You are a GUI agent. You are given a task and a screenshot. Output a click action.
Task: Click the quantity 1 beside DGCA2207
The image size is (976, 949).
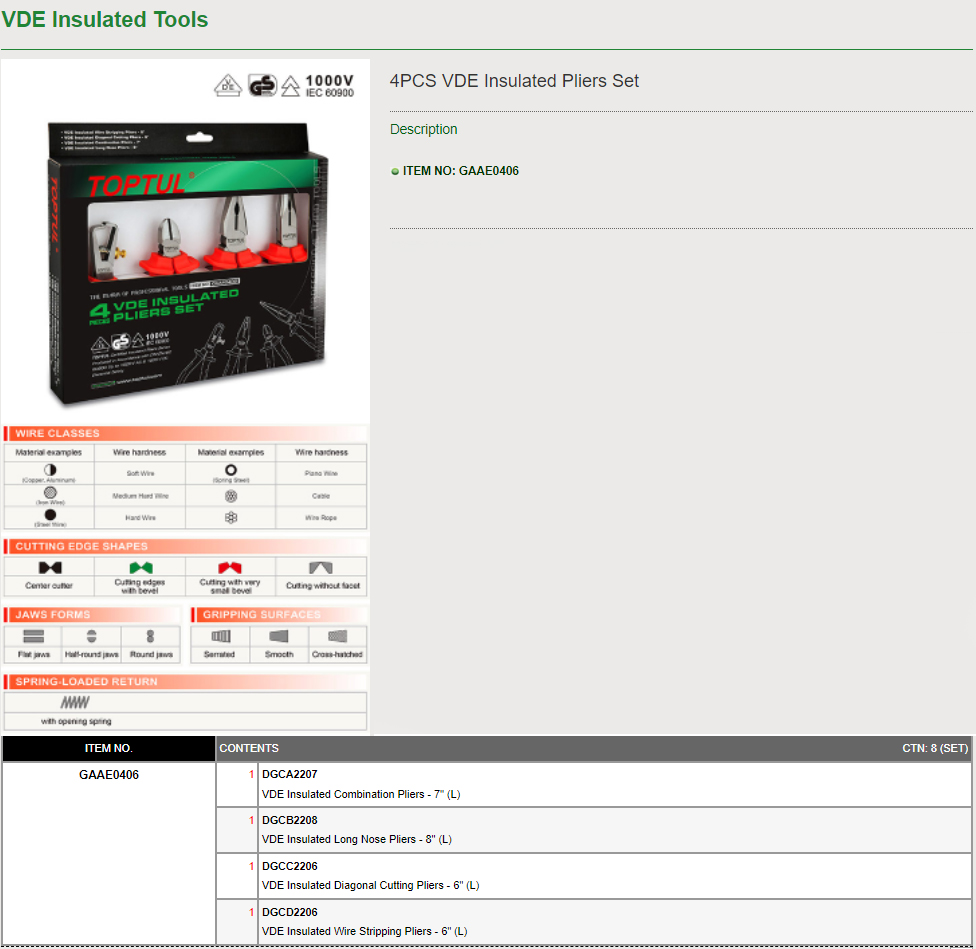click(251, 775)
